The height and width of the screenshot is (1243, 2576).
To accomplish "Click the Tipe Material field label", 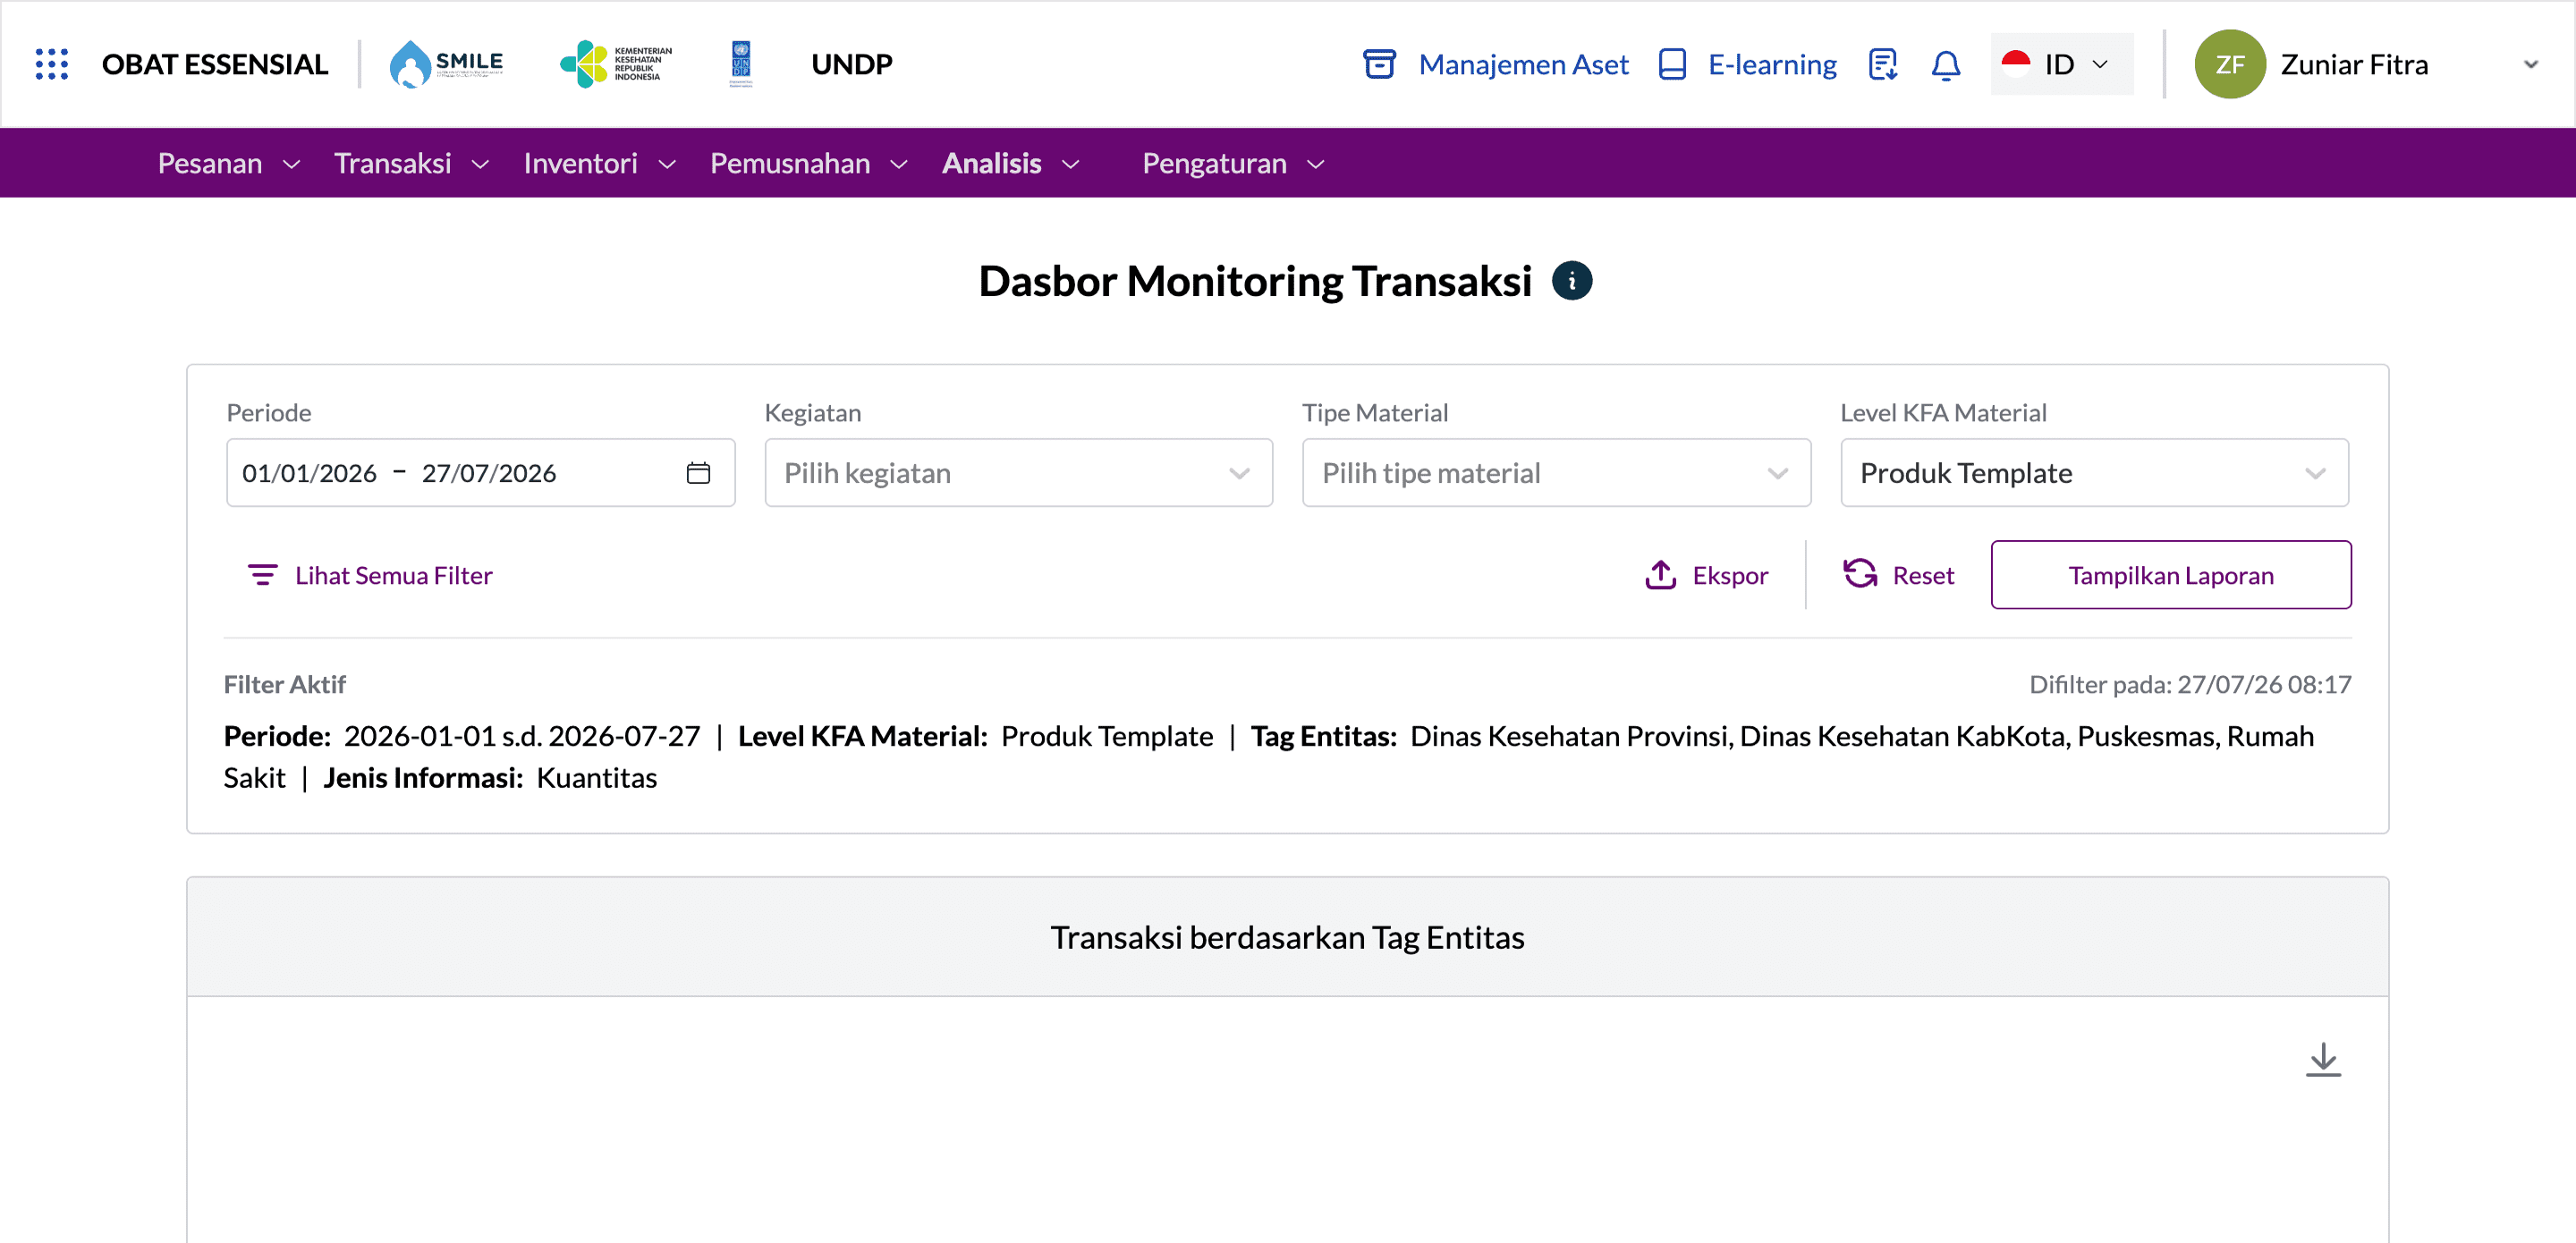I will 1374,412.
